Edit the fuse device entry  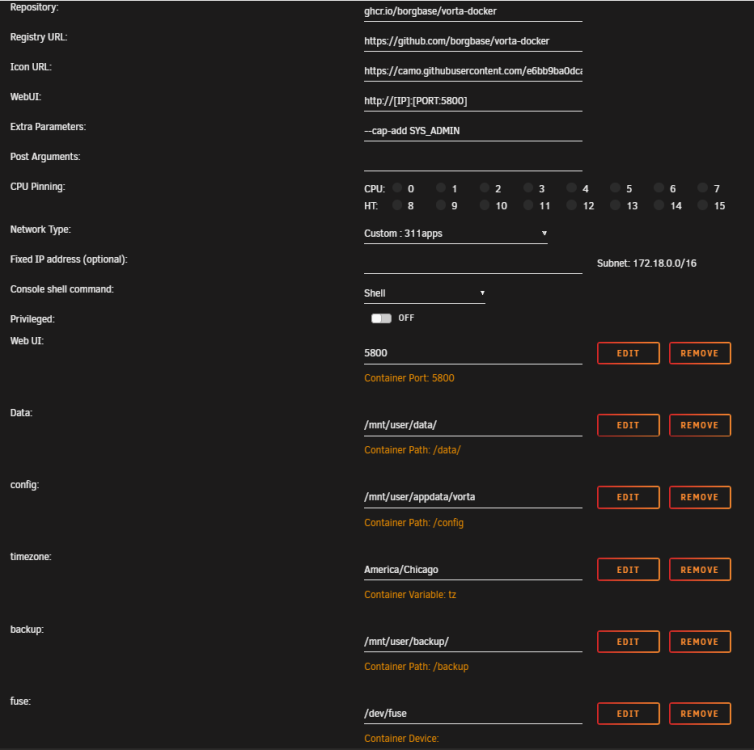coord(628,713)
